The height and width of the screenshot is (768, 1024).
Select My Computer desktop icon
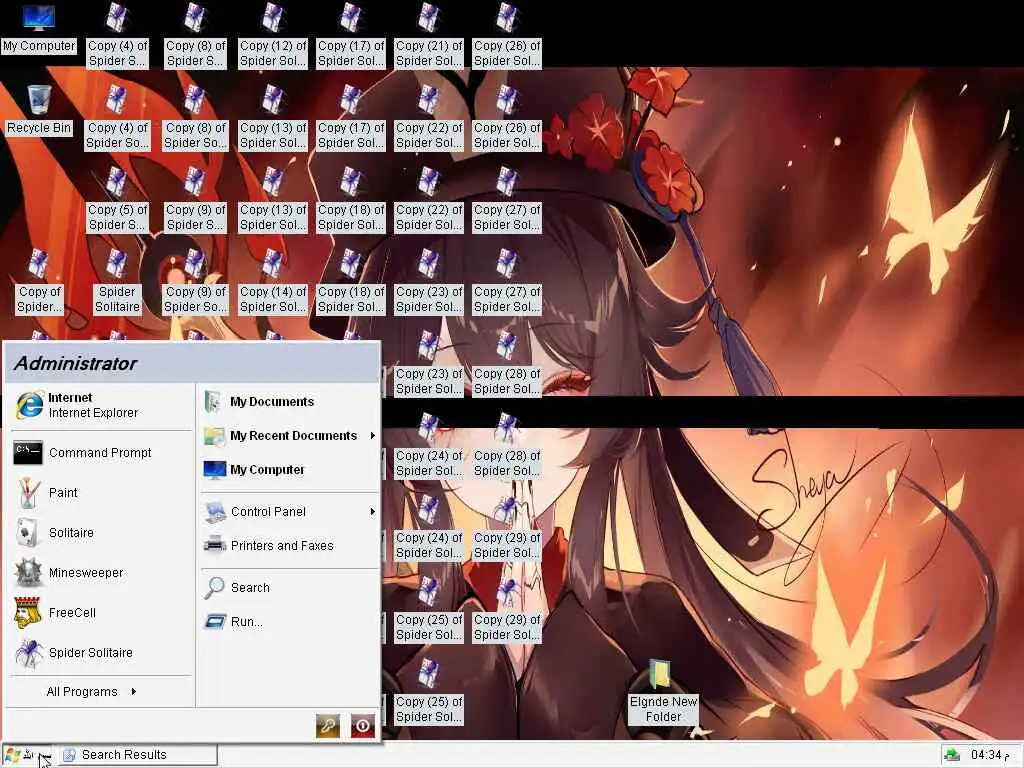point(39,27)
